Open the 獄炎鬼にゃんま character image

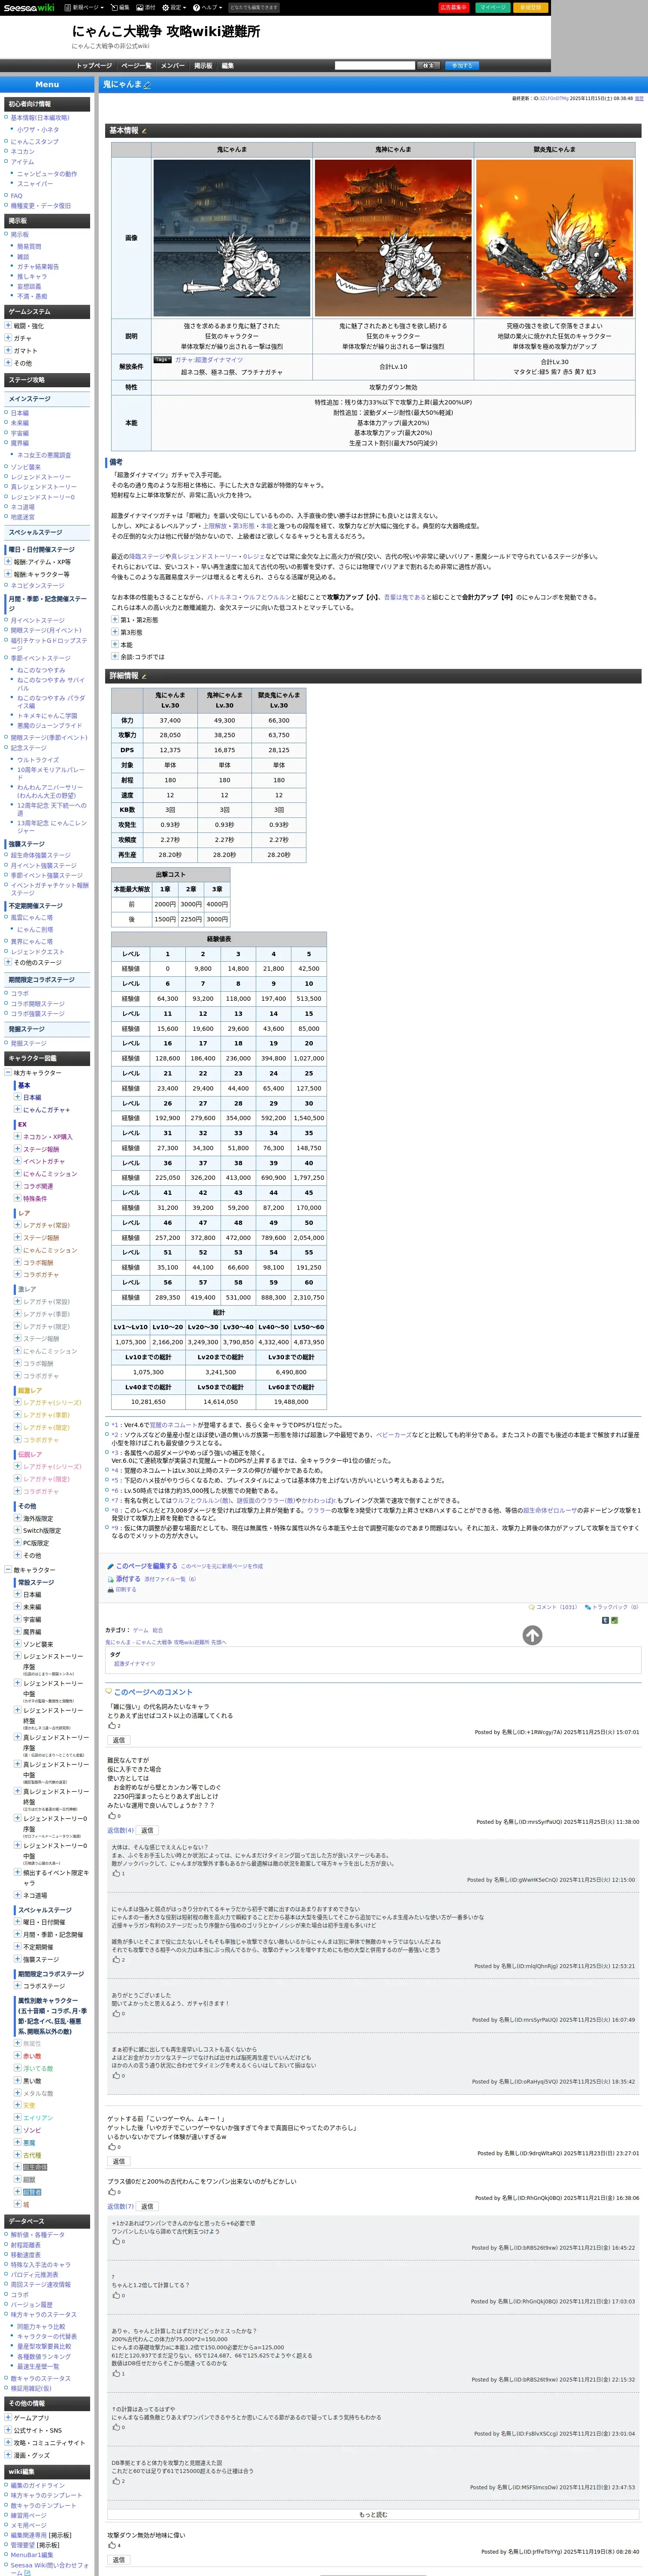pyautogui.click(x=554, y=238)
